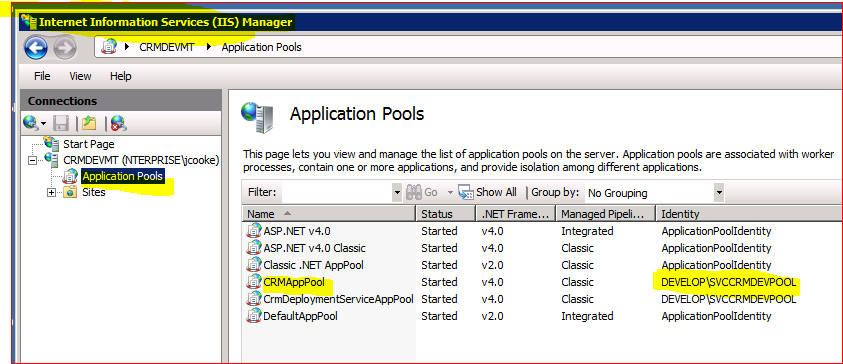This screenshot has width=843, height=364.
Task: Click ASP.NET v4.0 Classic pool icon
Action: click(x=253, y=248)
